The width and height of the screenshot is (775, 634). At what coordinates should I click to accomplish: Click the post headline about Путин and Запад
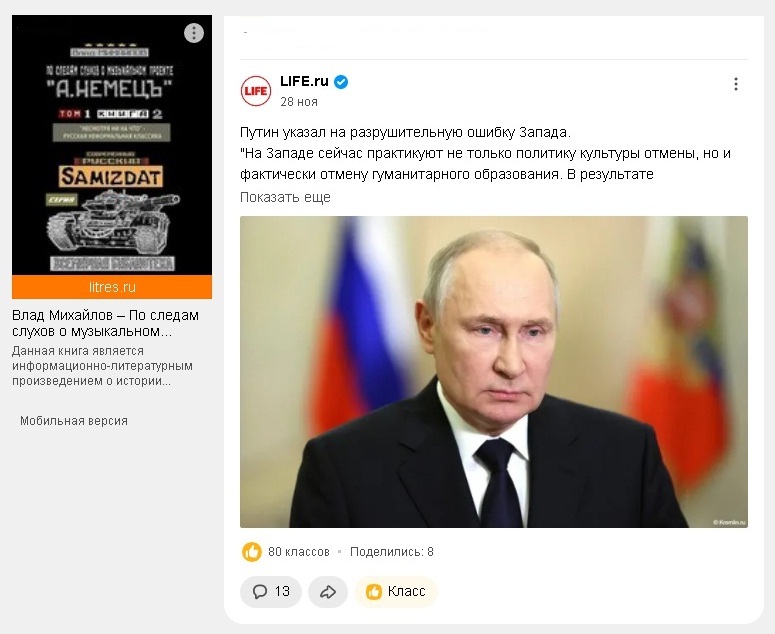405,132
